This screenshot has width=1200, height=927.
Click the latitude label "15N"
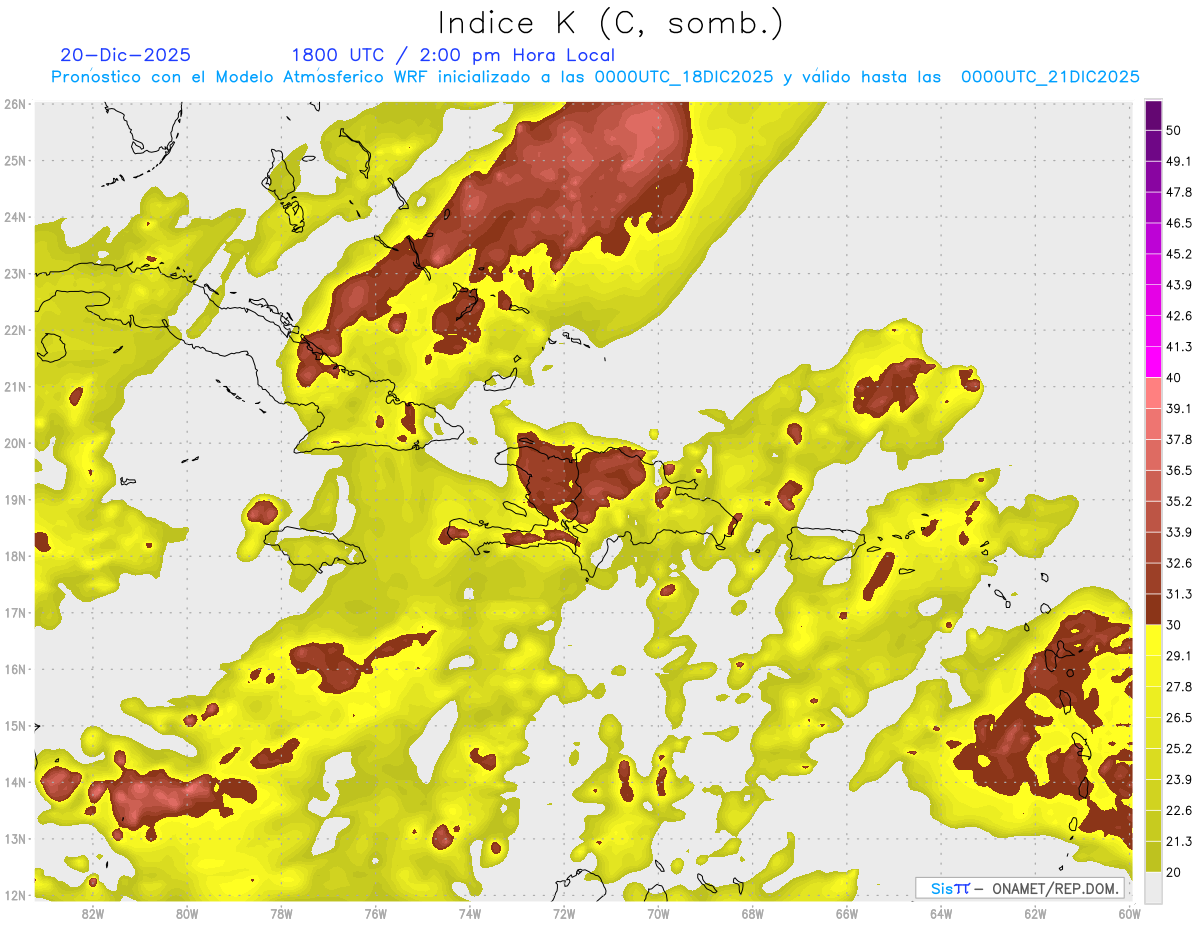pos(15,726)
